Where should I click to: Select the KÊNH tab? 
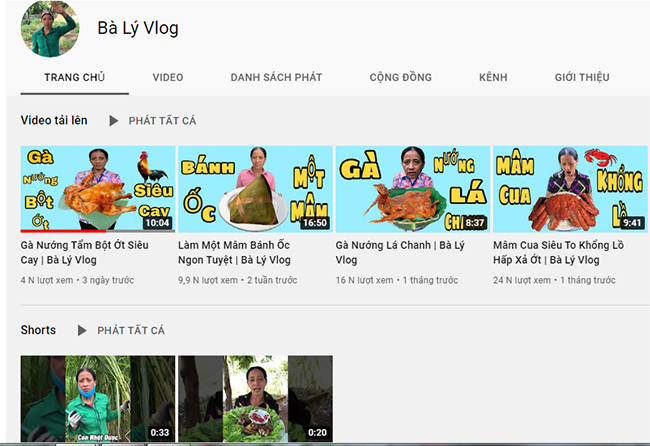(493, 77)
